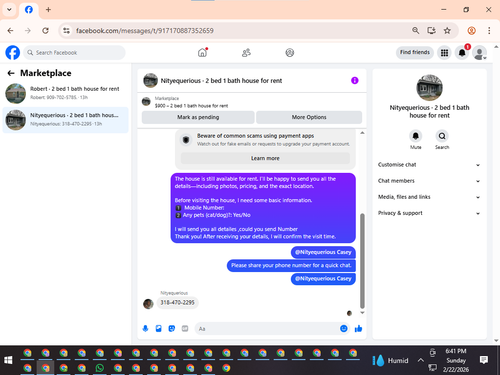The height and width of the screenshot is (375, 500).
Task: Open the notifications bell in Facebook header
Action: (462, 53)
